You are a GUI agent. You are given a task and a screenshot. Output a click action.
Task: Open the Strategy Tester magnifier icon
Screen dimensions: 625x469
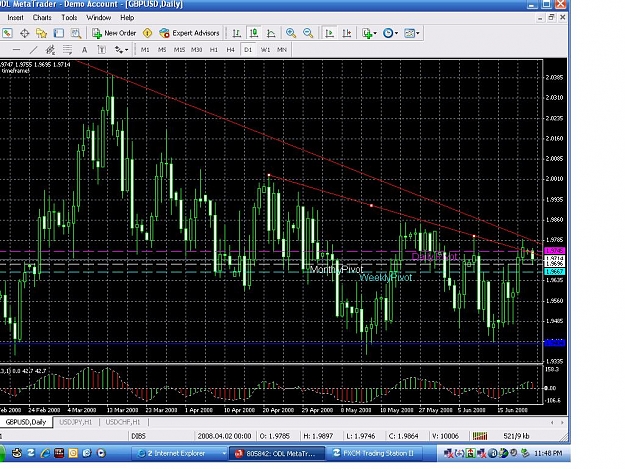(76, 33)
